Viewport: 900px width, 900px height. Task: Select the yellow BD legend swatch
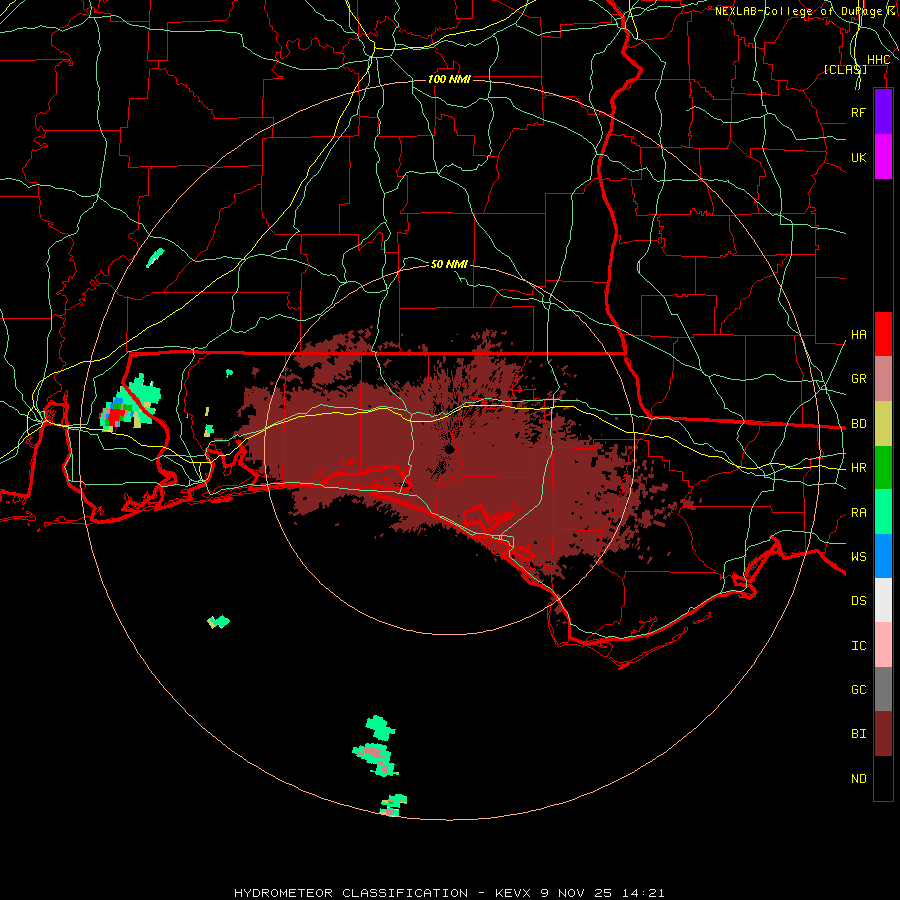(x=883, y=424)
